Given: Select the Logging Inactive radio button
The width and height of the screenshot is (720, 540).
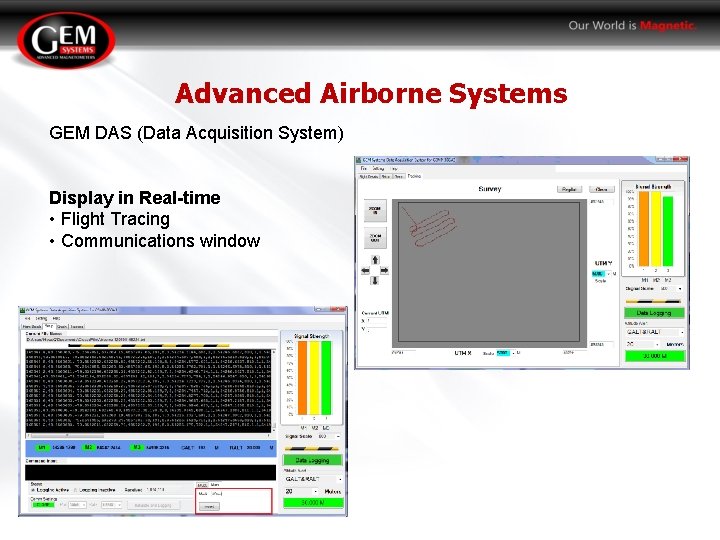Looking at the screenshot, I should coord(76,490).
